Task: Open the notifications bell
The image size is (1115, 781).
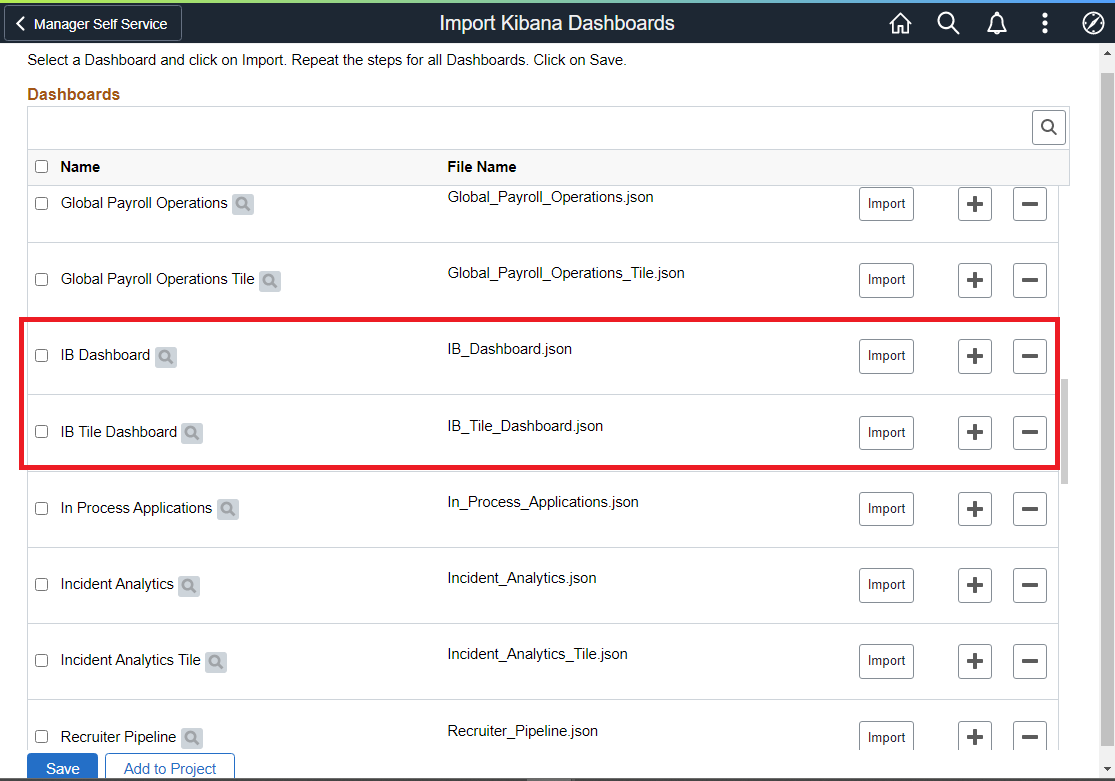Action: 996,24
